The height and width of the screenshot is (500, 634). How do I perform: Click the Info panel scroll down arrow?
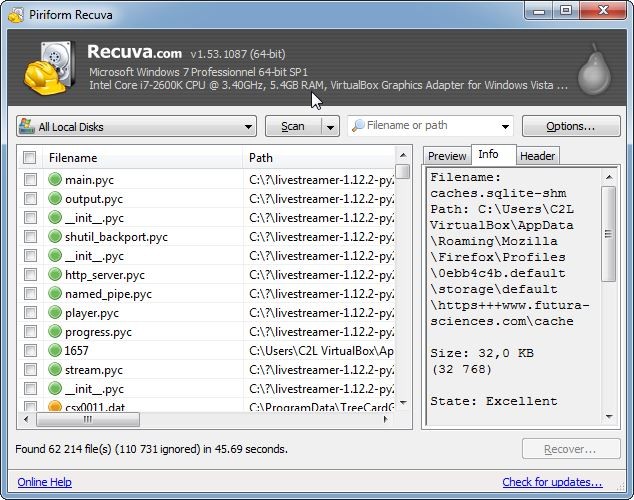609,417
